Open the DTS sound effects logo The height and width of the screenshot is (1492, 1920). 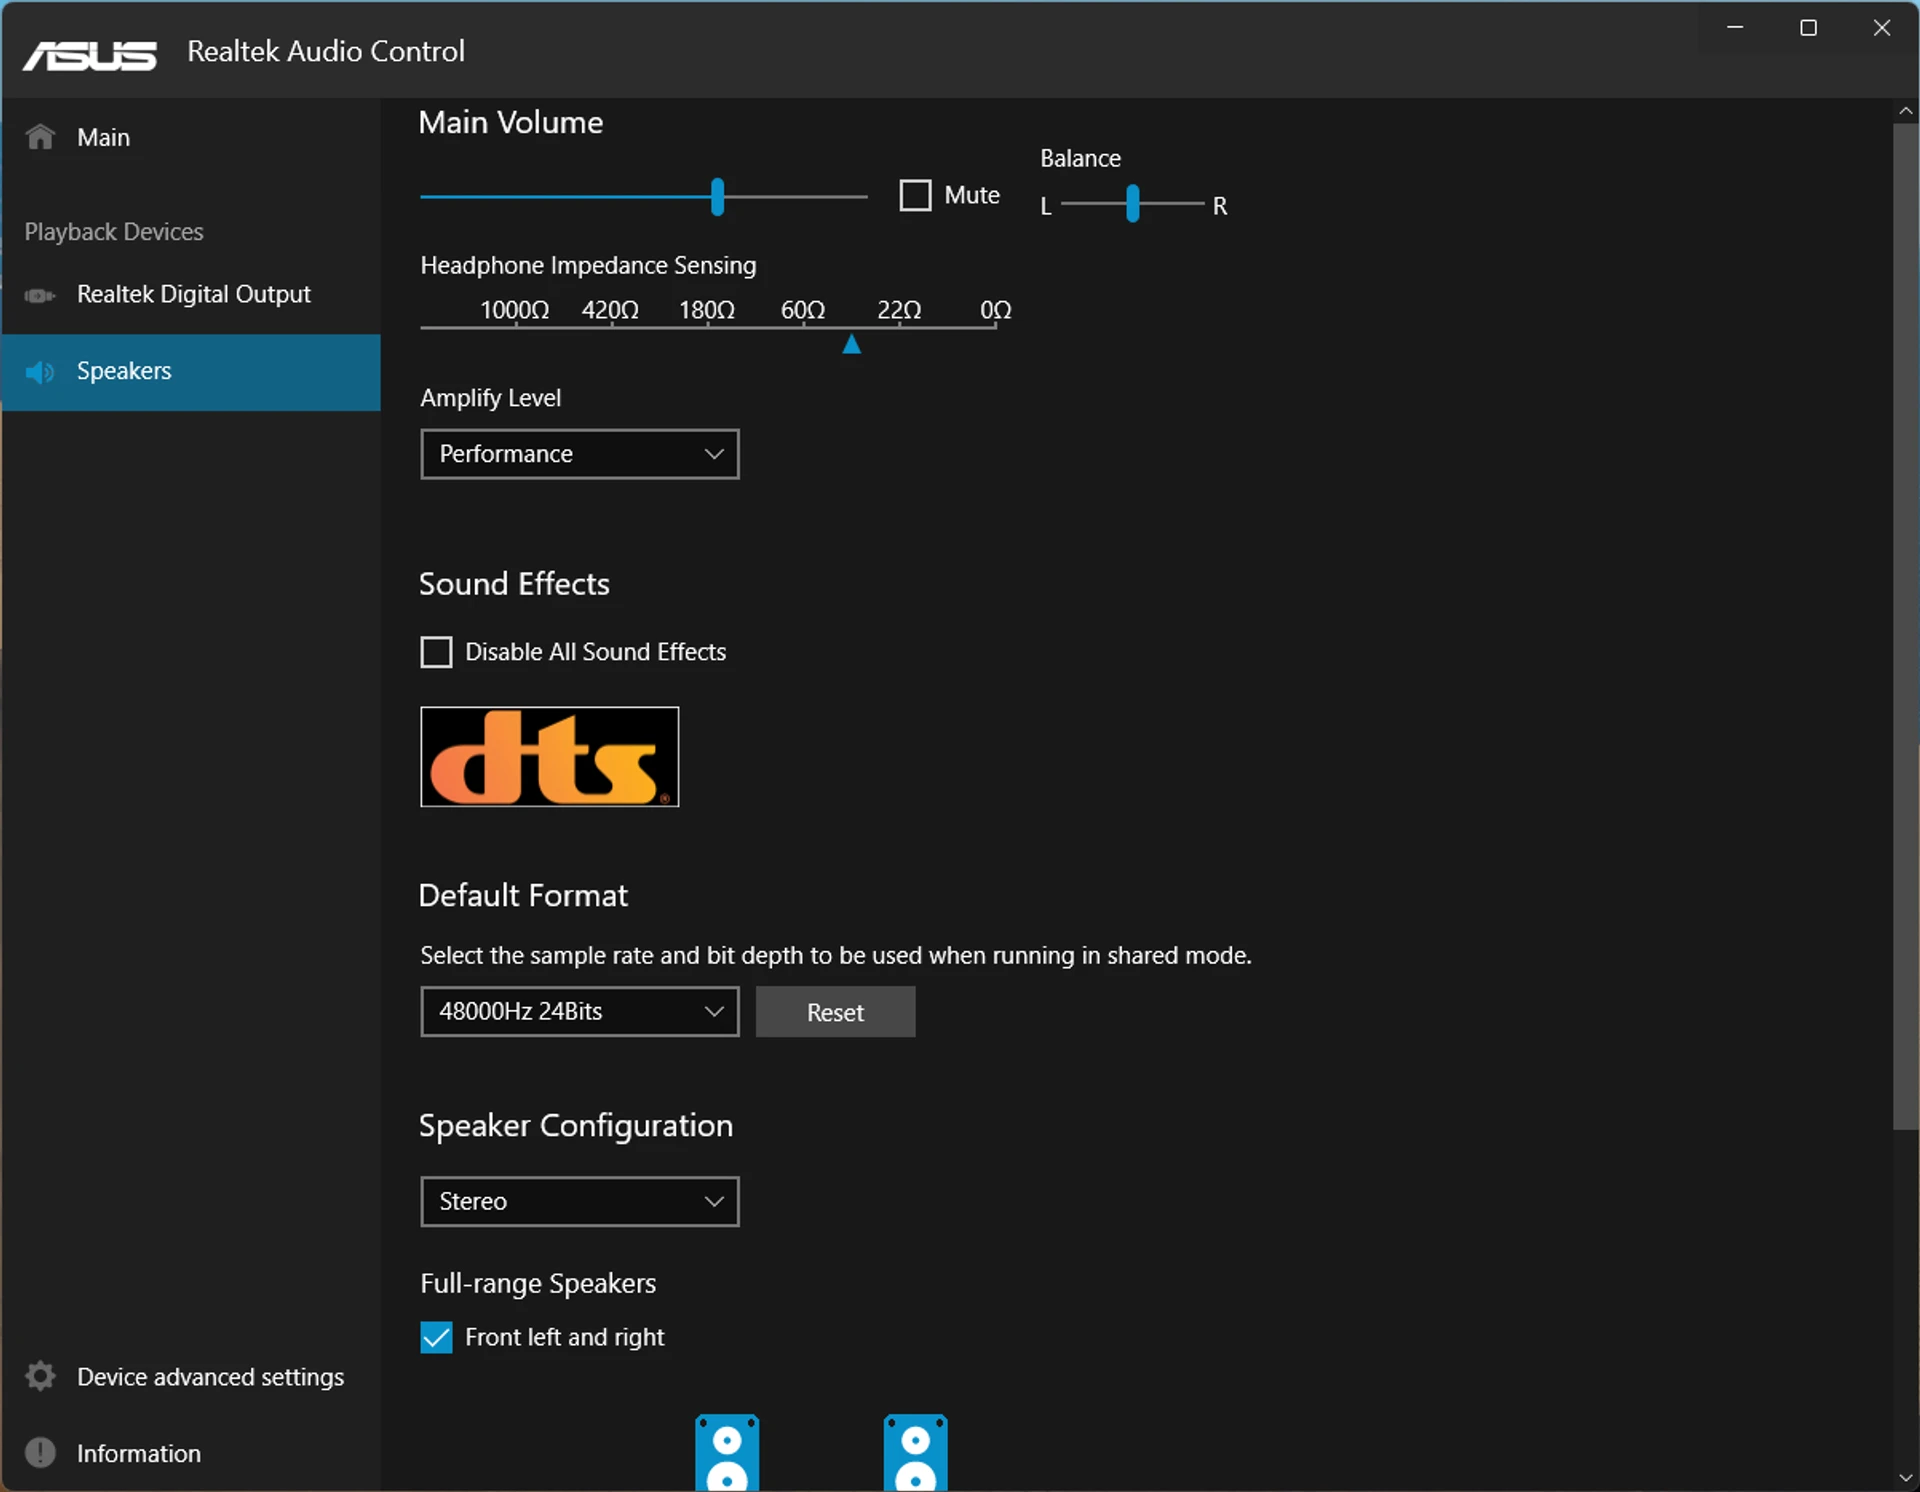click(x=549, y=757)
